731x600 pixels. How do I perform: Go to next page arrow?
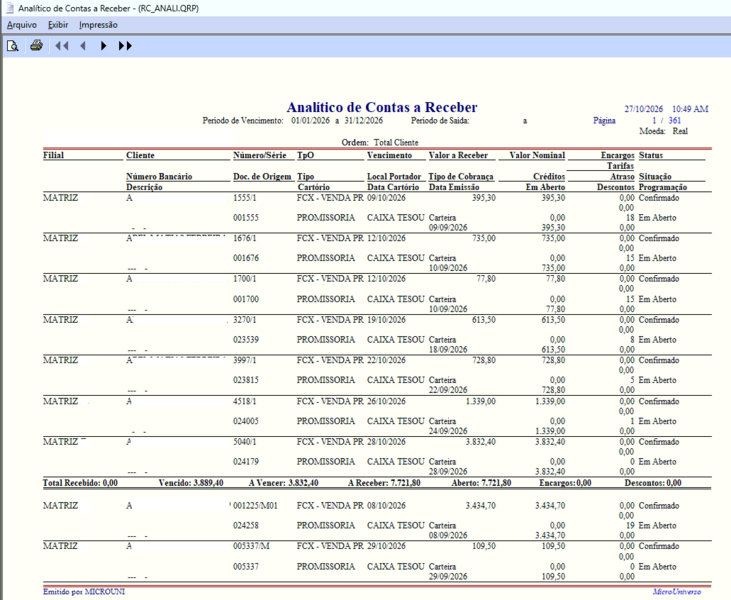(103, 46)
